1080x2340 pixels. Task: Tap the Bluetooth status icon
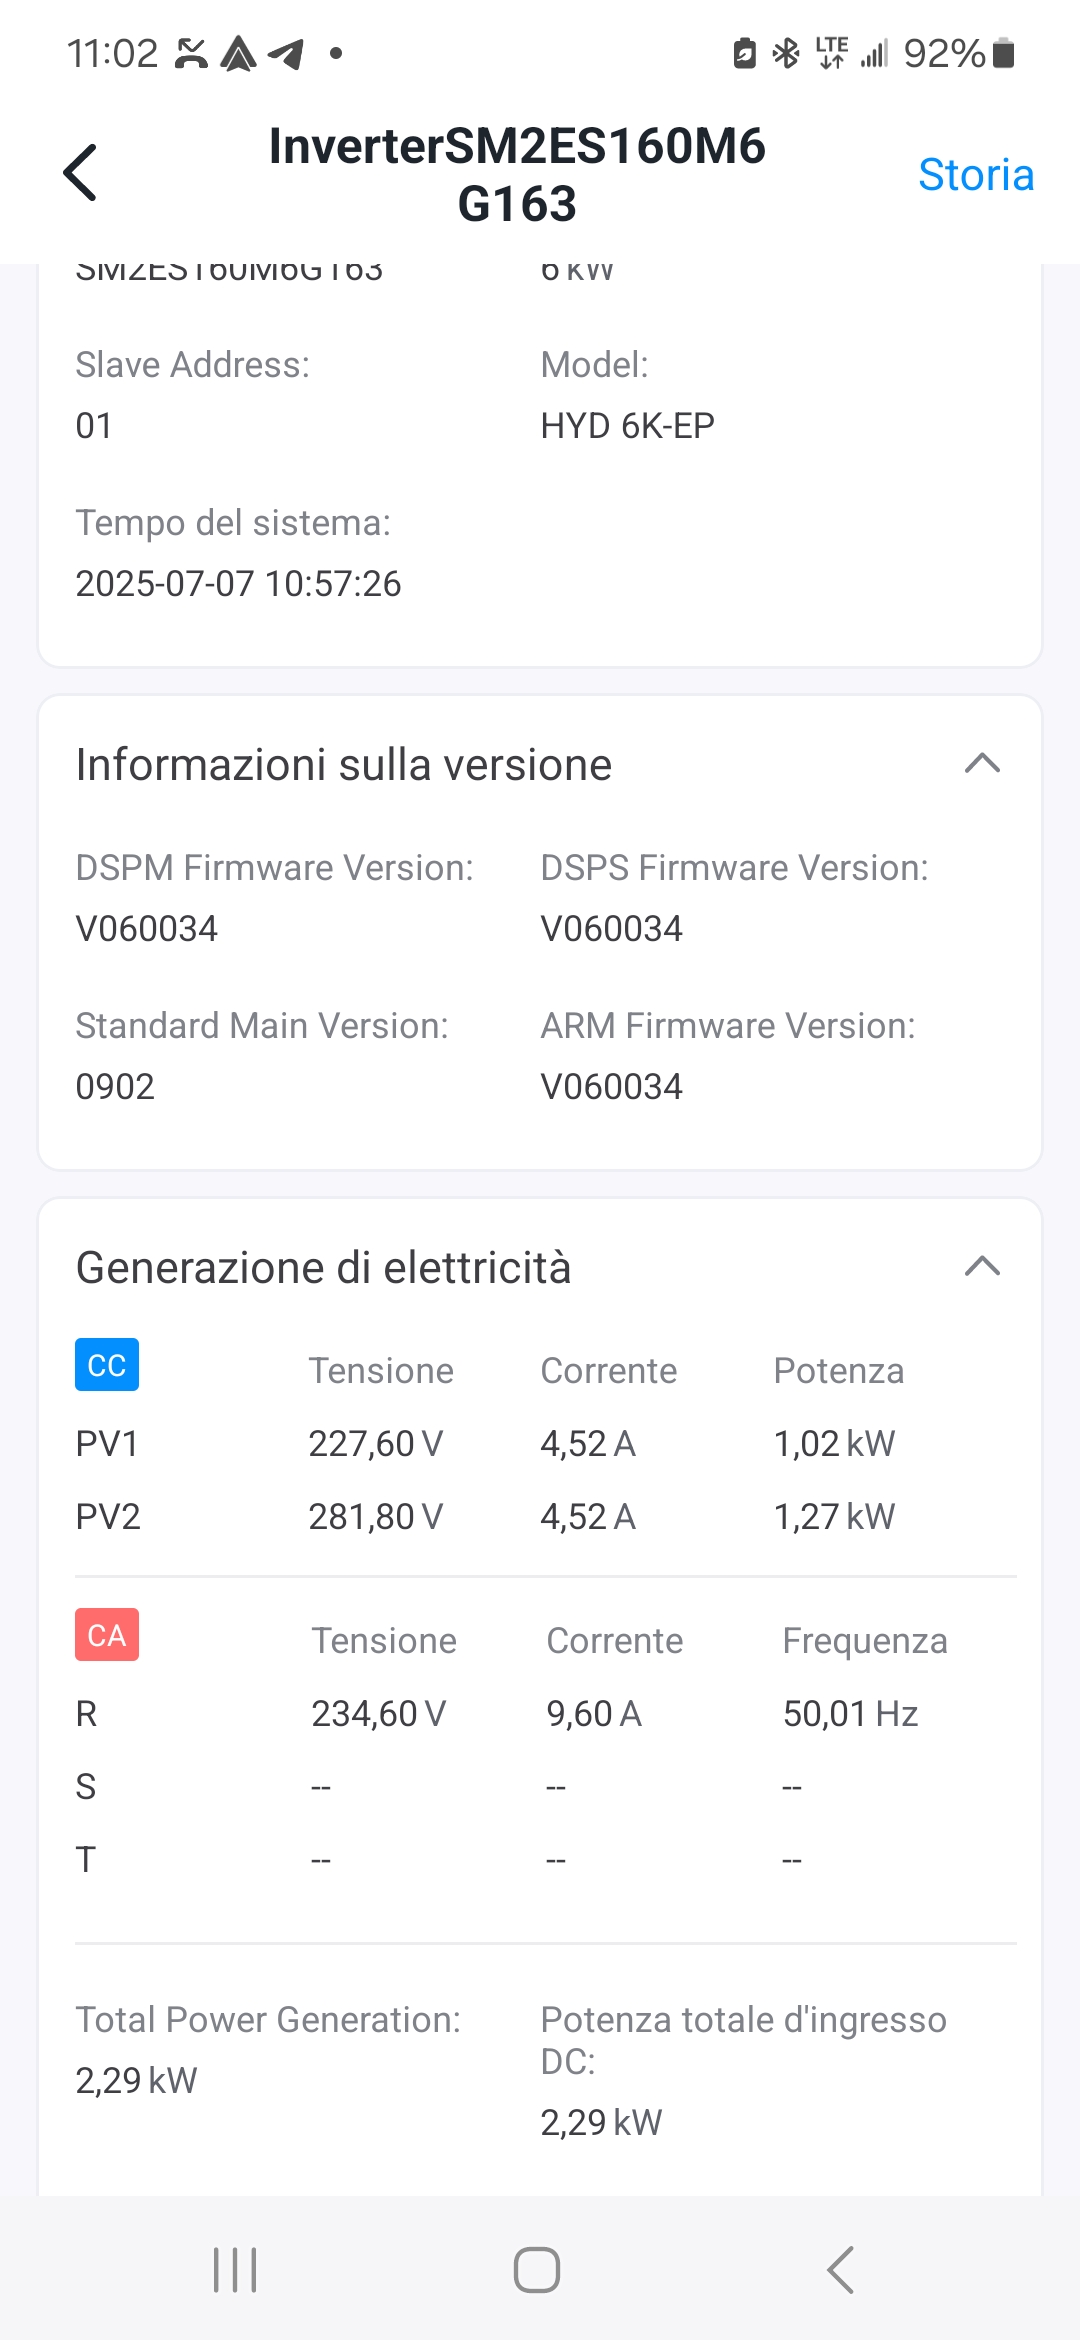click(x=787, y=53)
